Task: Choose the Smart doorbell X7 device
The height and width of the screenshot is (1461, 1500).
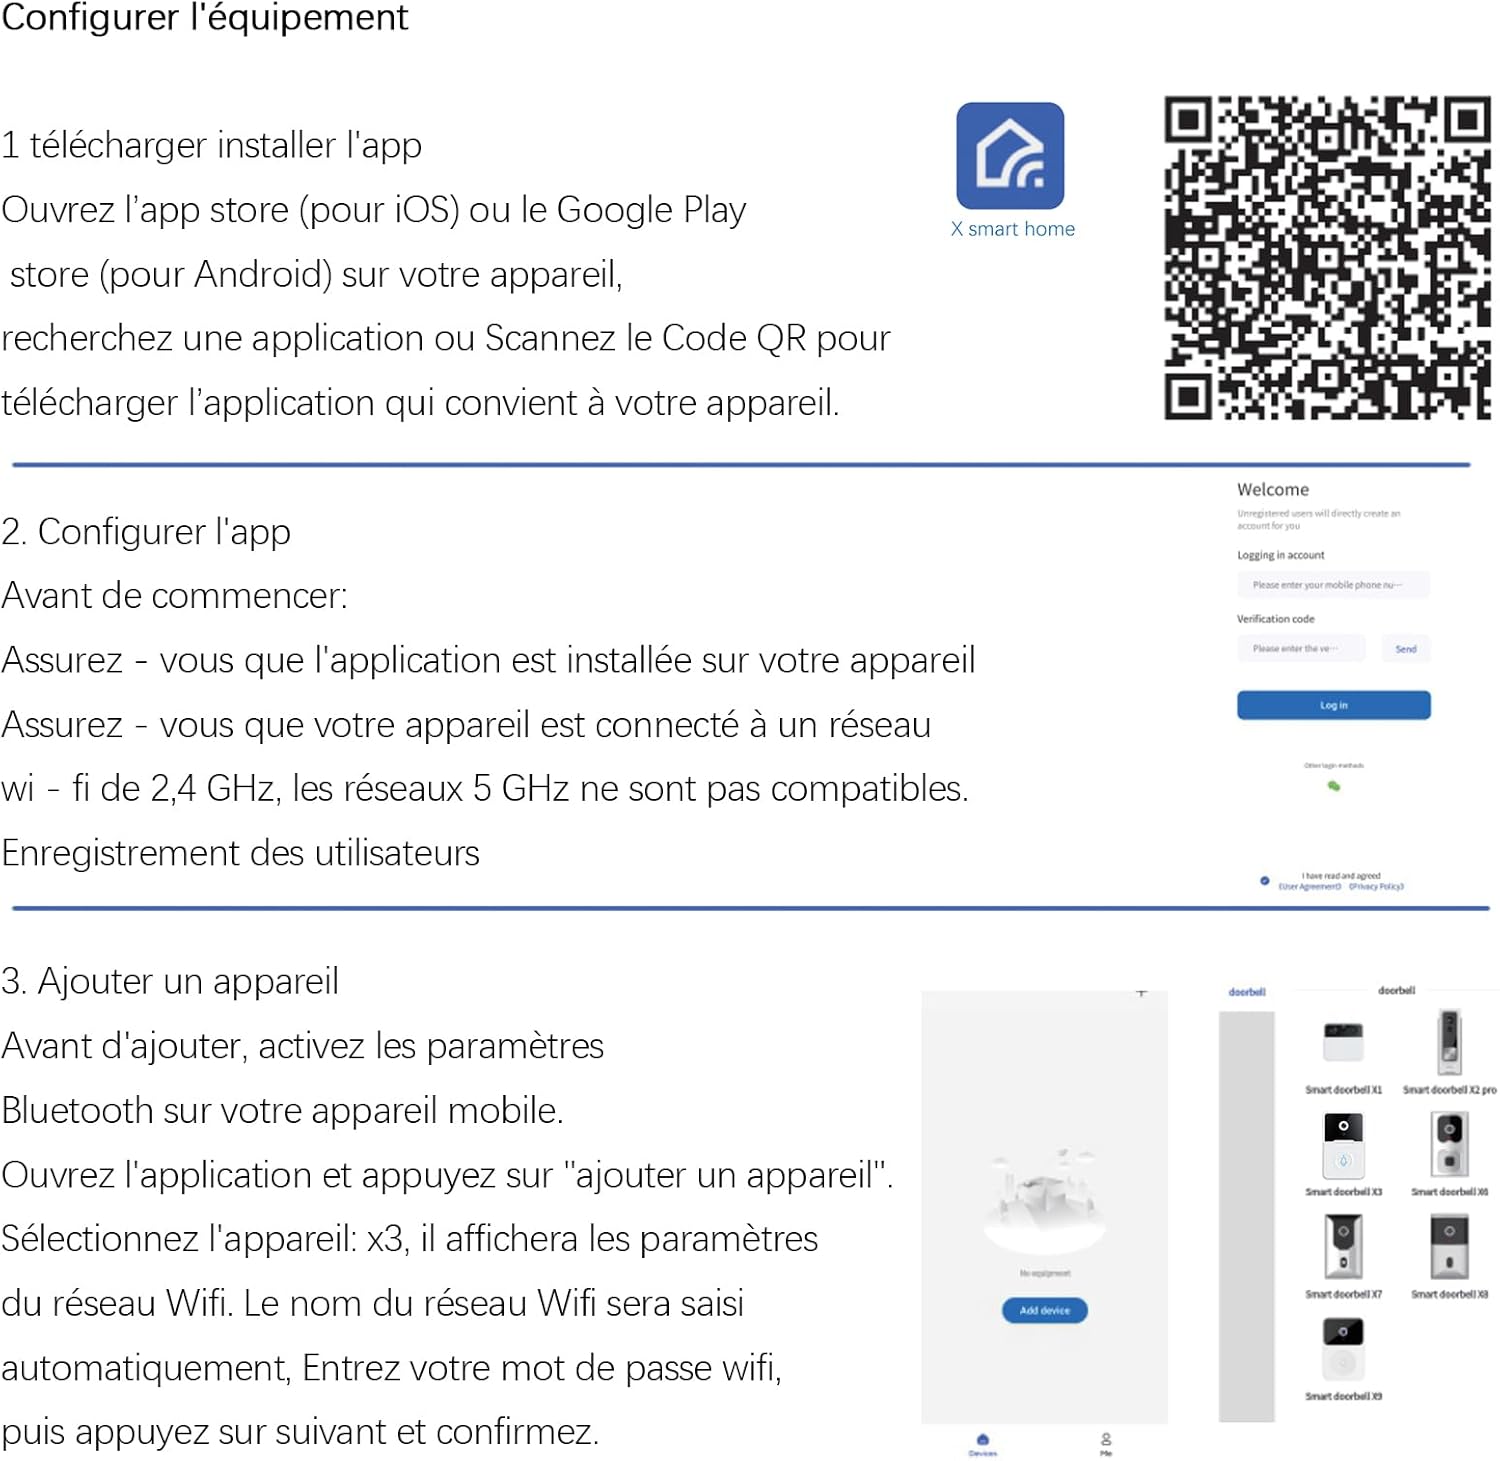Action: (x=1343, y=1246)
